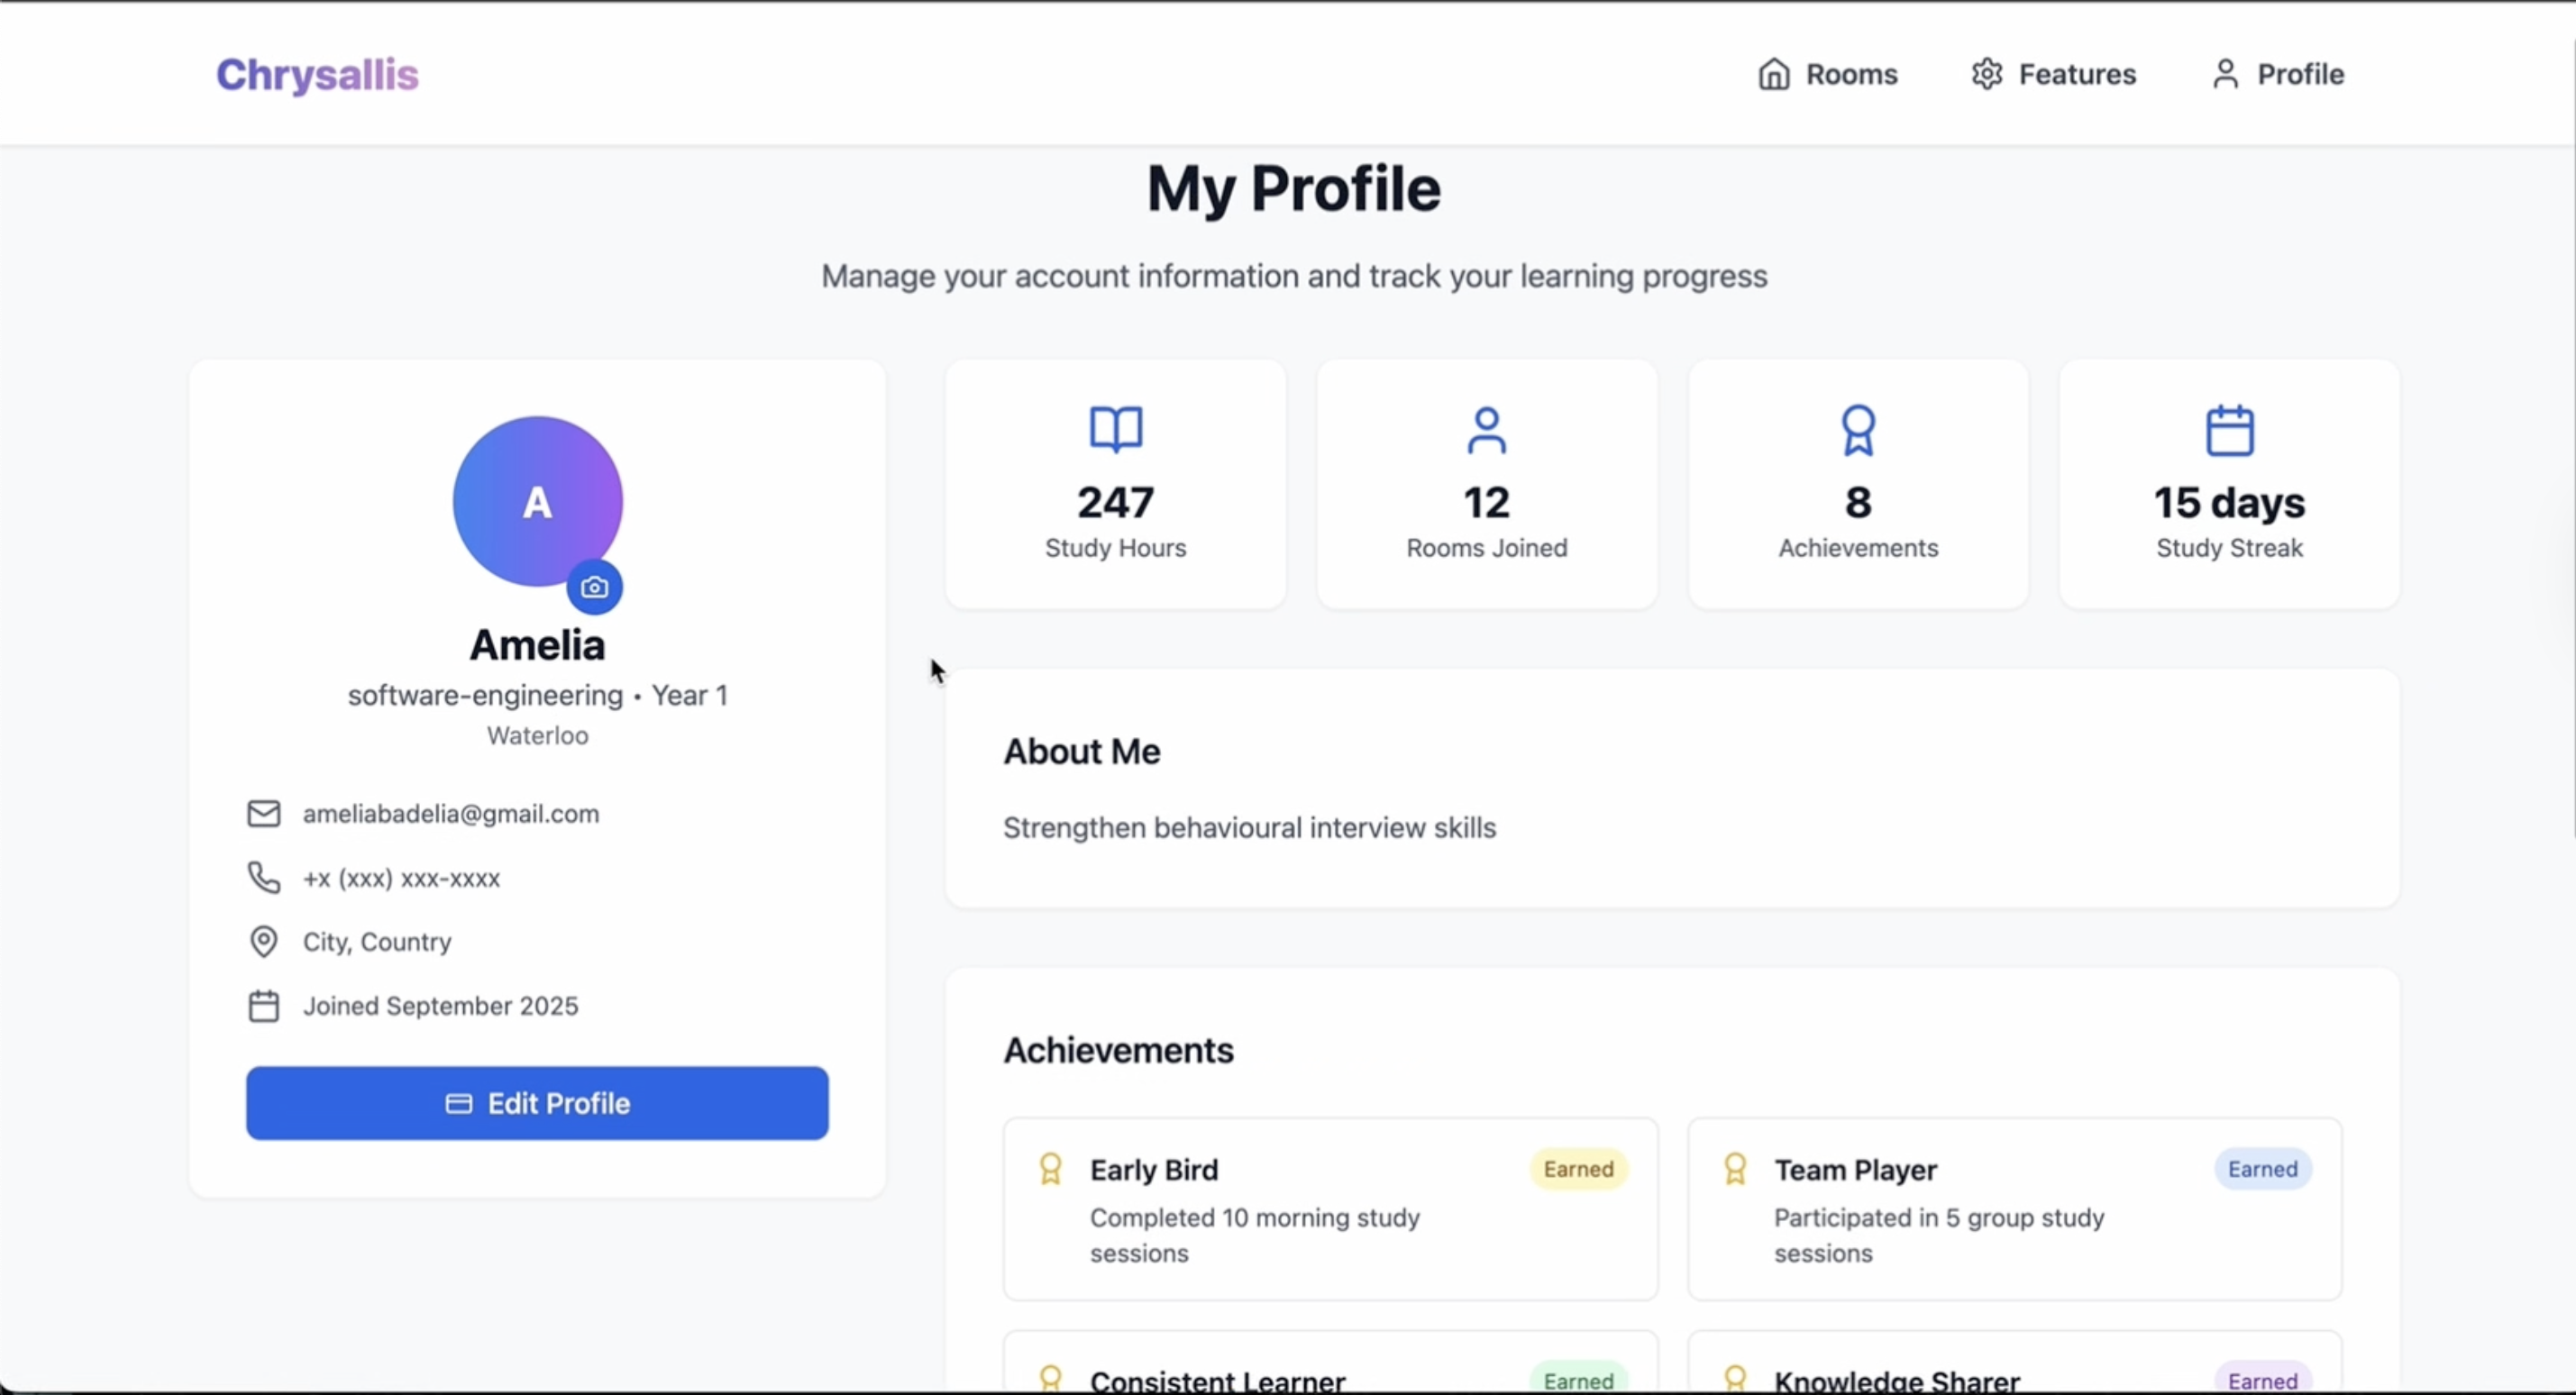Click the Early Bird award icon
This screenshot has height=1395, width=2576.
1050,1169
